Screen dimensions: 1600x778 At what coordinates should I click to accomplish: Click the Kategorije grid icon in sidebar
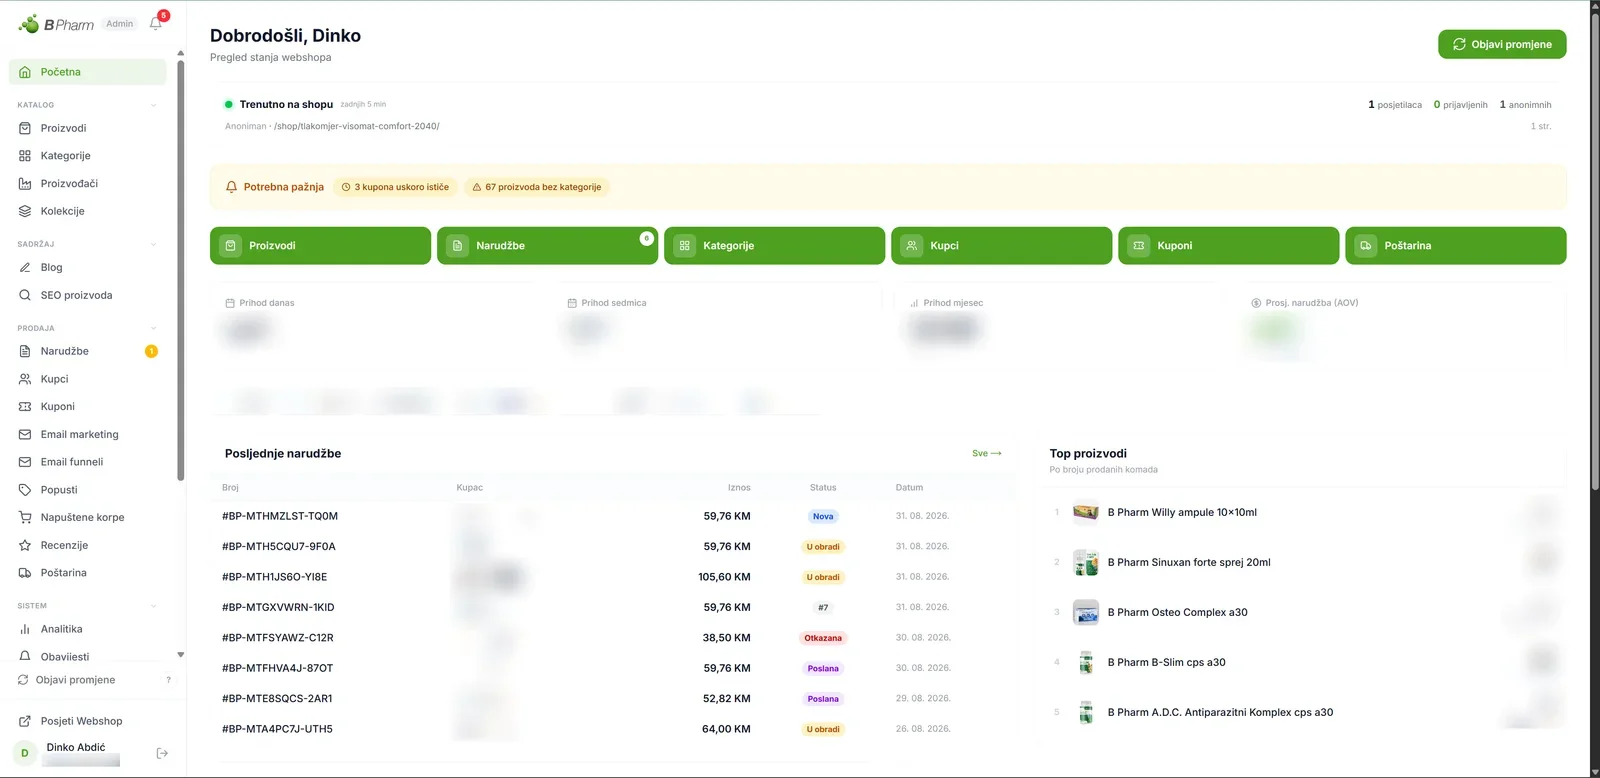[25, 156]
